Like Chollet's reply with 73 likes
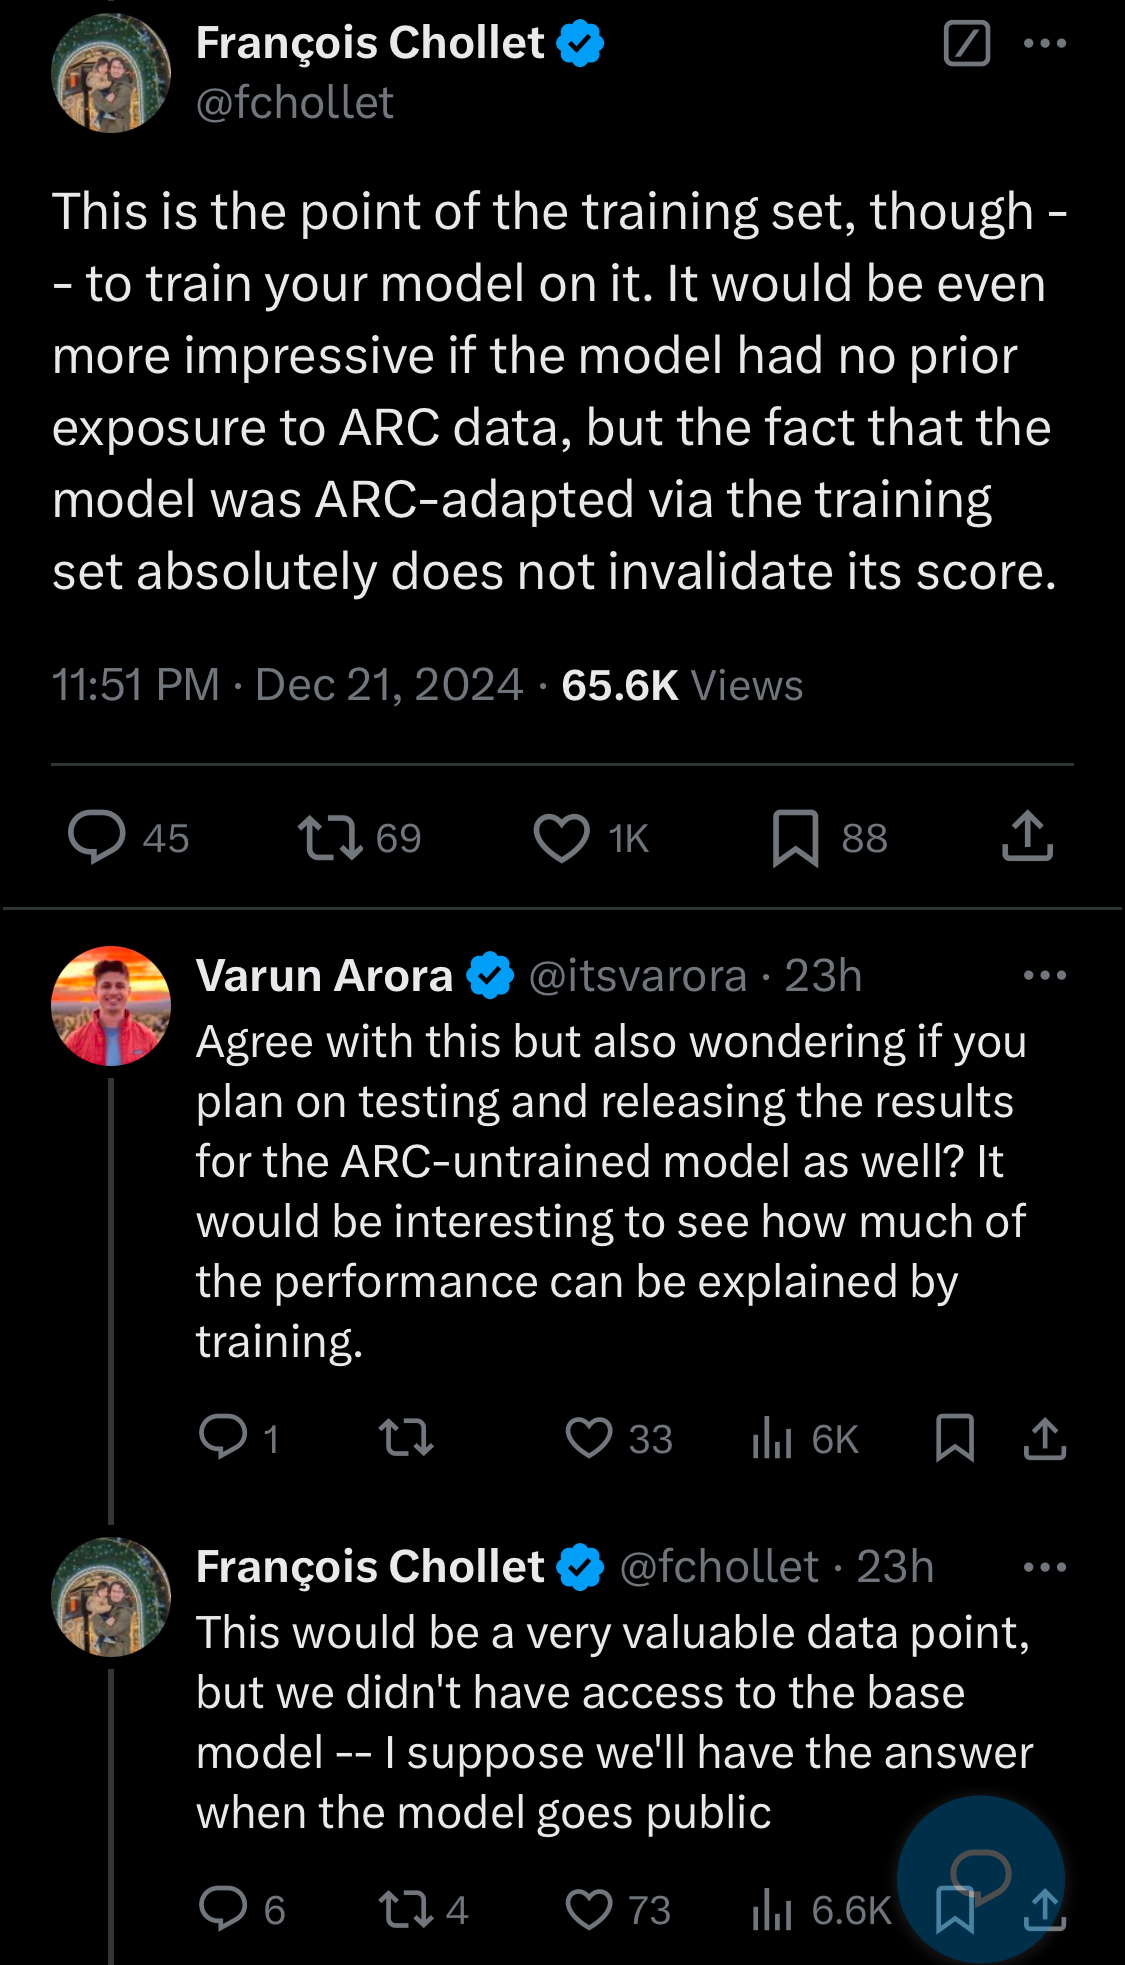 coord(589,1909)
